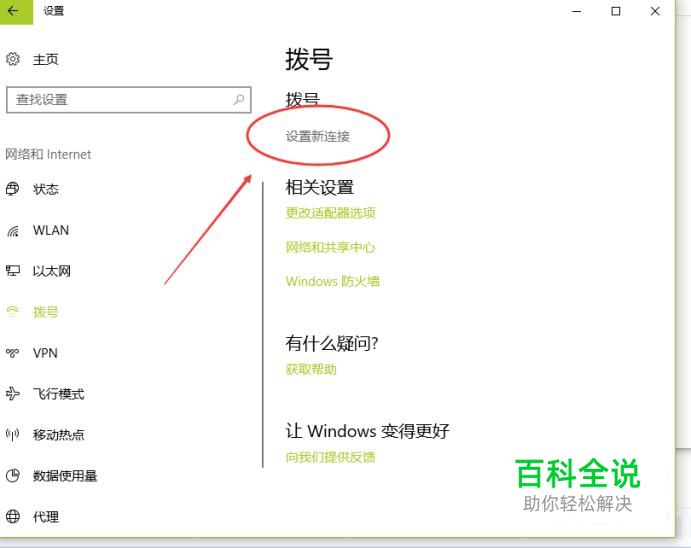Viewport: 691px width, 548px height.
Task: Select 状态 in the sidebar
Action: point(46,189)
